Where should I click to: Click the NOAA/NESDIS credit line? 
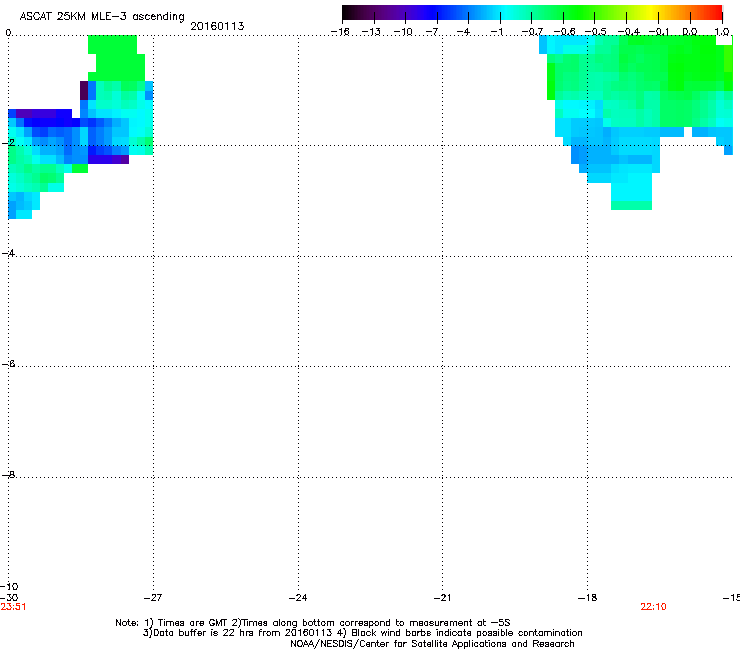pyautogui.click(x=432, y=644)
